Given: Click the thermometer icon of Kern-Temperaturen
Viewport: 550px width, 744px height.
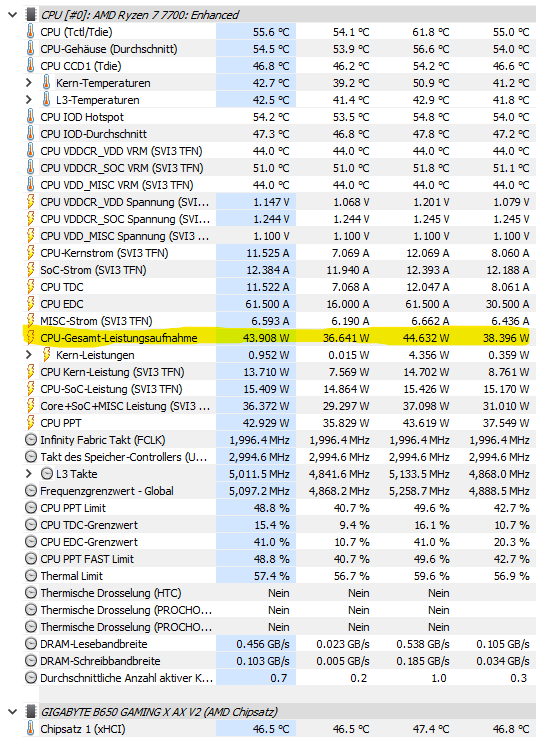Looking at the screenshot, I should pos(46,83).
